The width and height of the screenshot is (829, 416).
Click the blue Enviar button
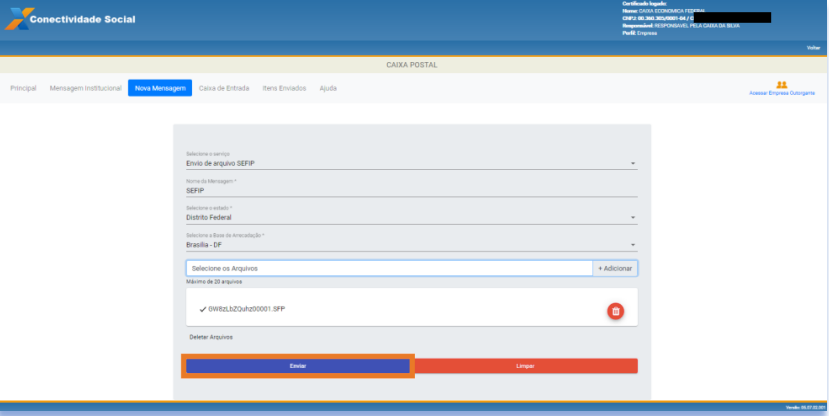tap(298, 366)
